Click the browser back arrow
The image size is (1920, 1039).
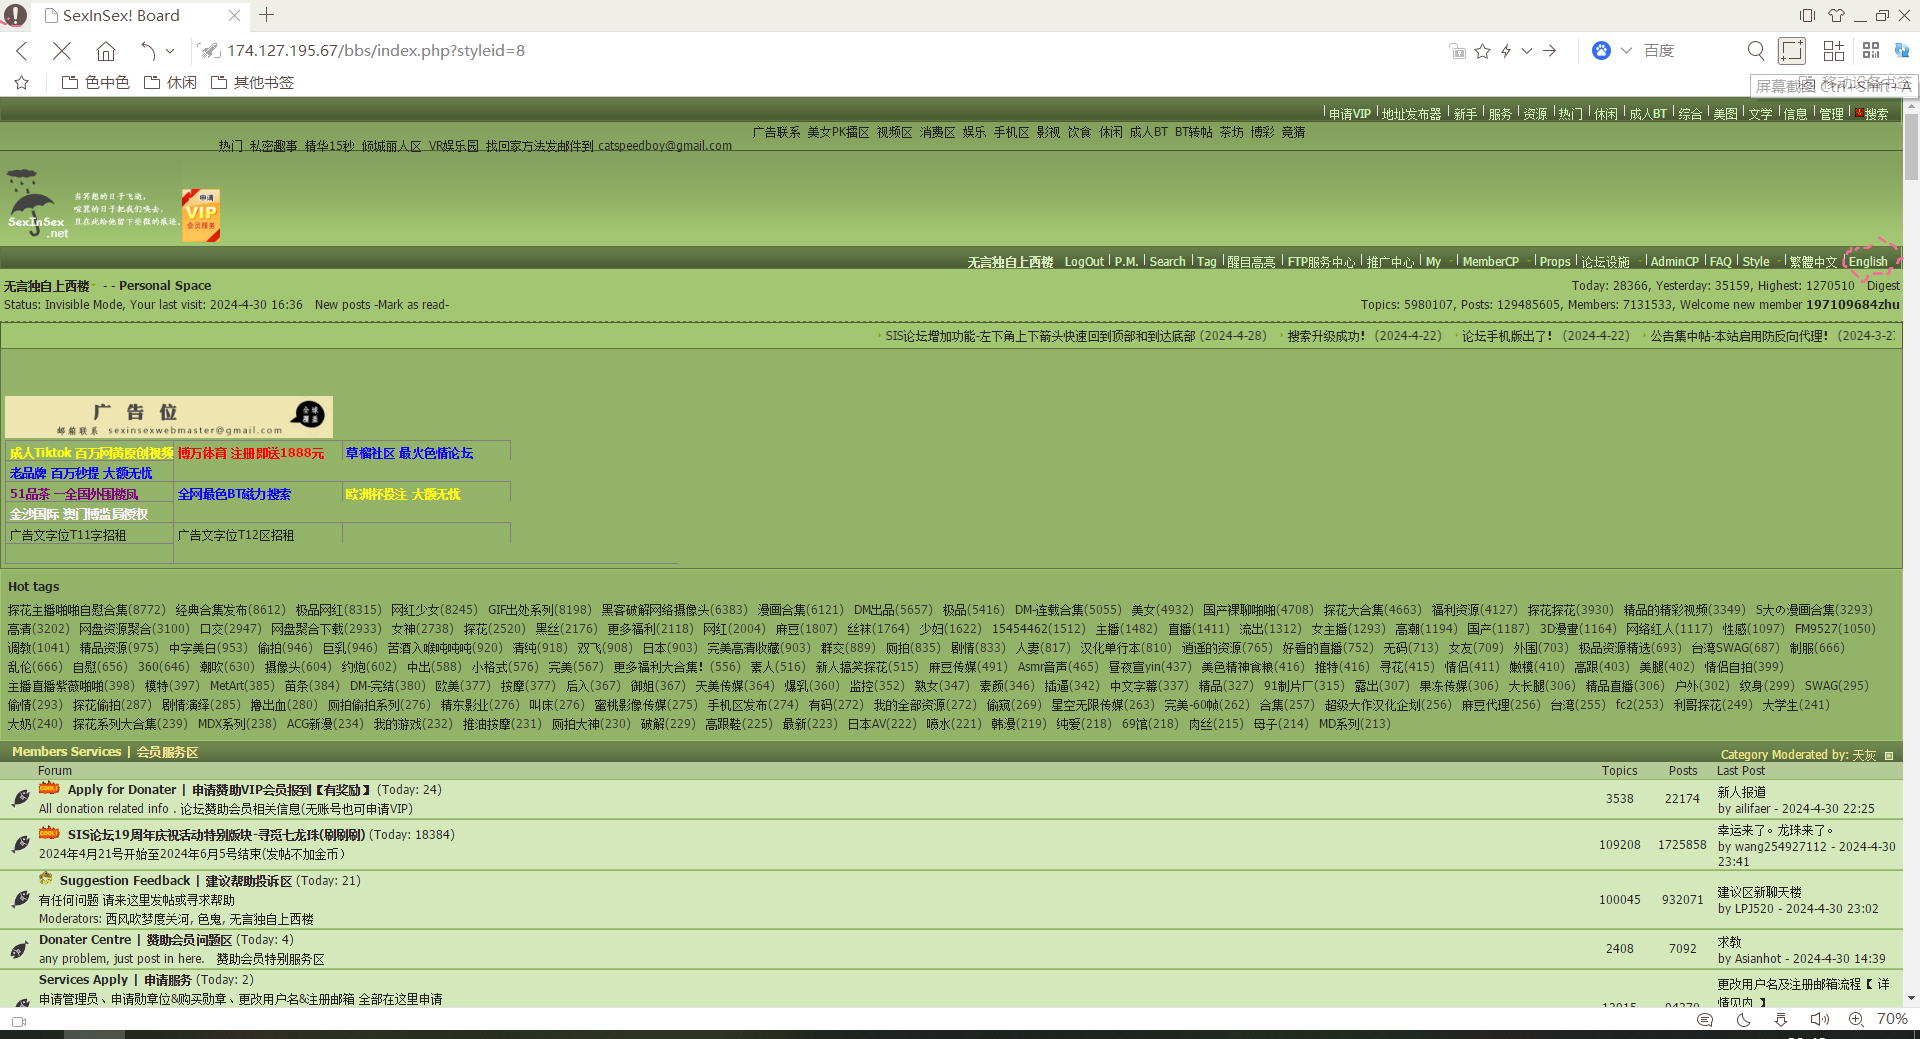coord(22,51)
